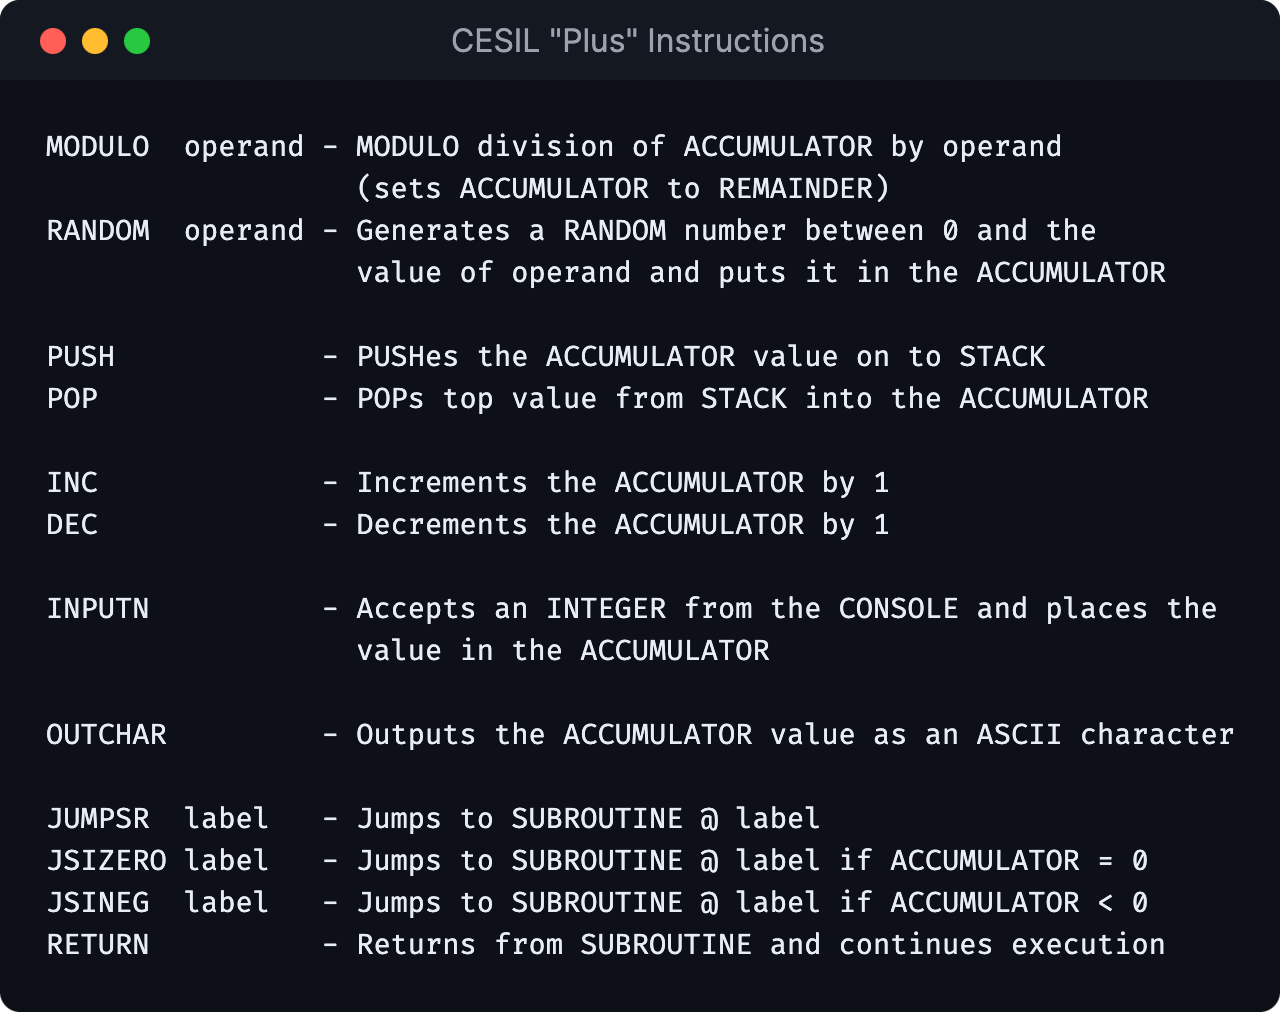The image size is (1280, 1012).
Task: Select the OUTCHAR instruction label
Action: pyautogui.click(x=106, y=734)
